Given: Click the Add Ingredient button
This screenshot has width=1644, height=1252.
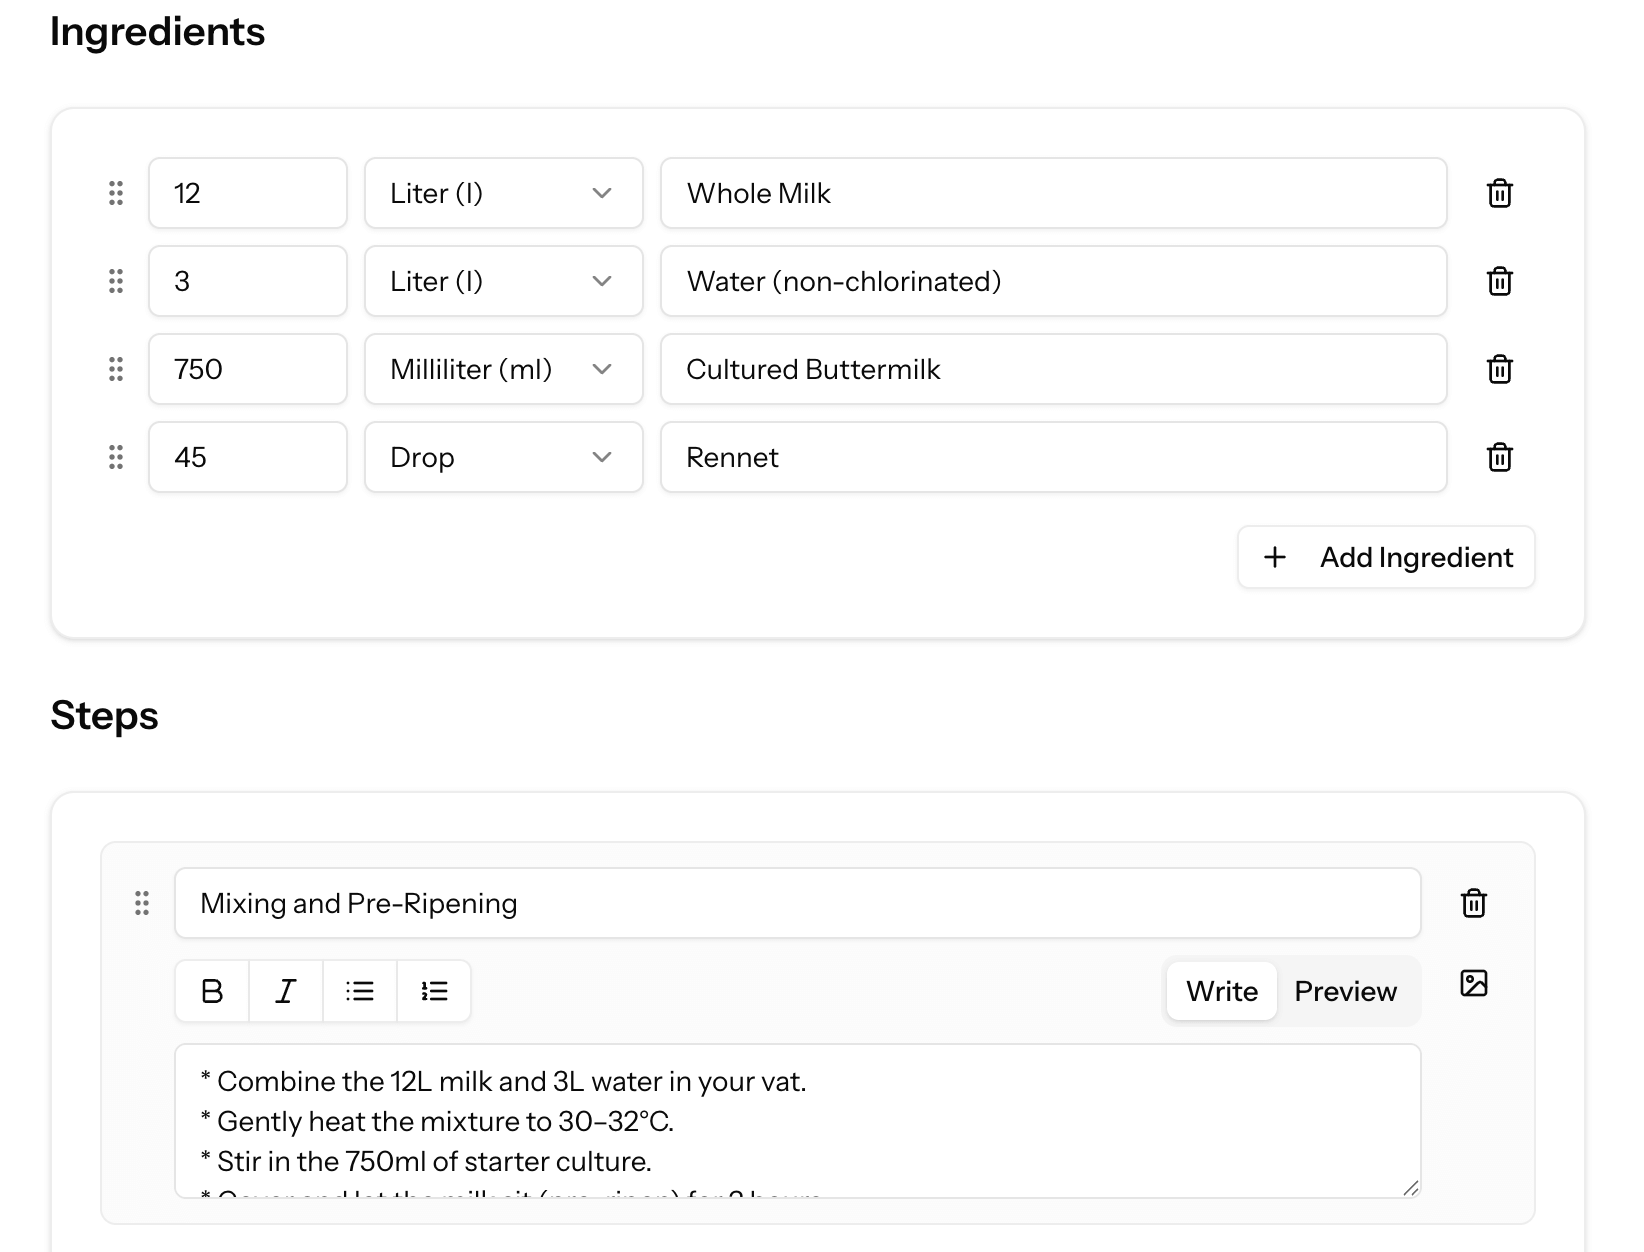Looking at the screenshot, I should click(1386, 557).
